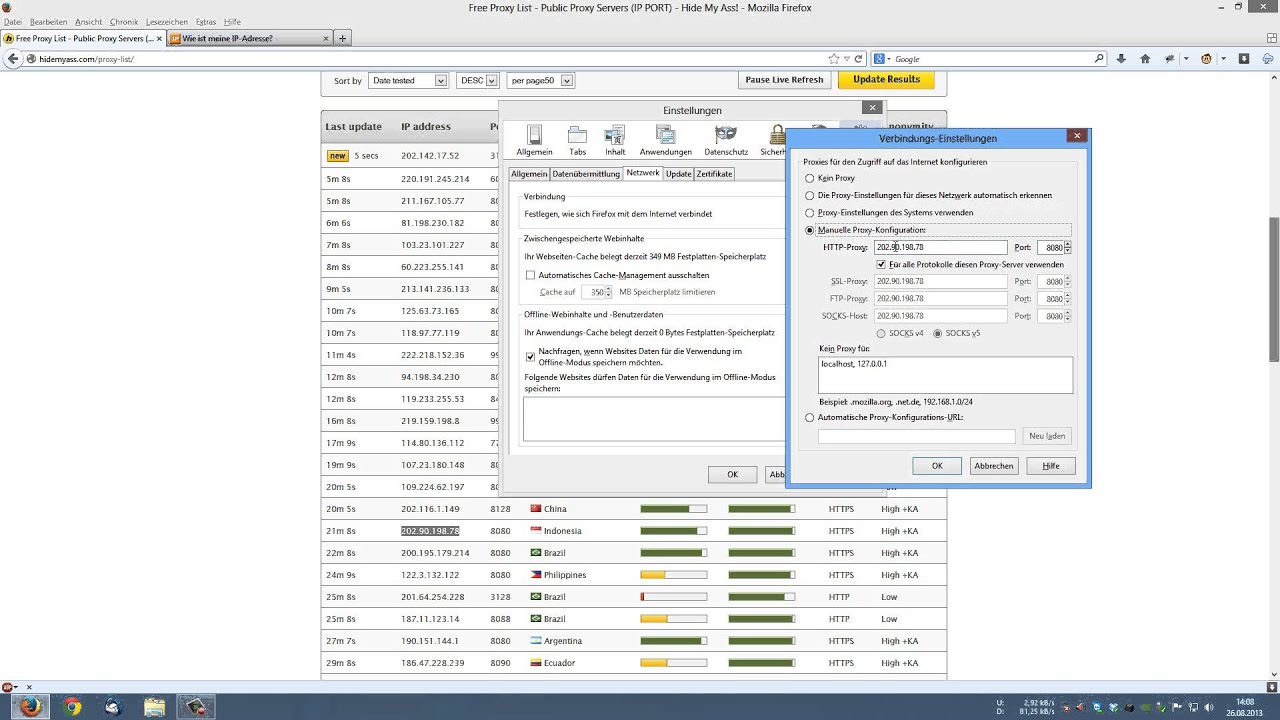The width and height of the screenshot is (1280, 720).
Task: Select Automatische Proxy-Konfigurations-URL radio button
Action: 810,417
